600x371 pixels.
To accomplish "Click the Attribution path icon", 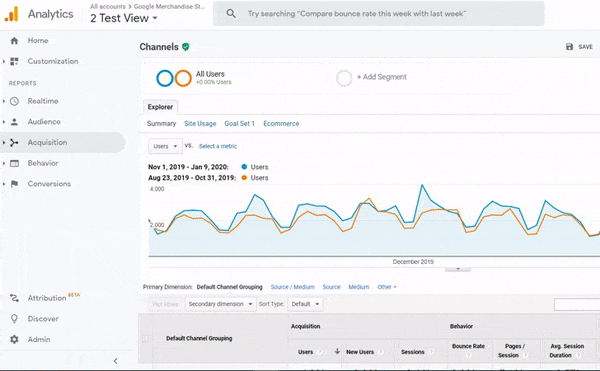I will point(14,298).
